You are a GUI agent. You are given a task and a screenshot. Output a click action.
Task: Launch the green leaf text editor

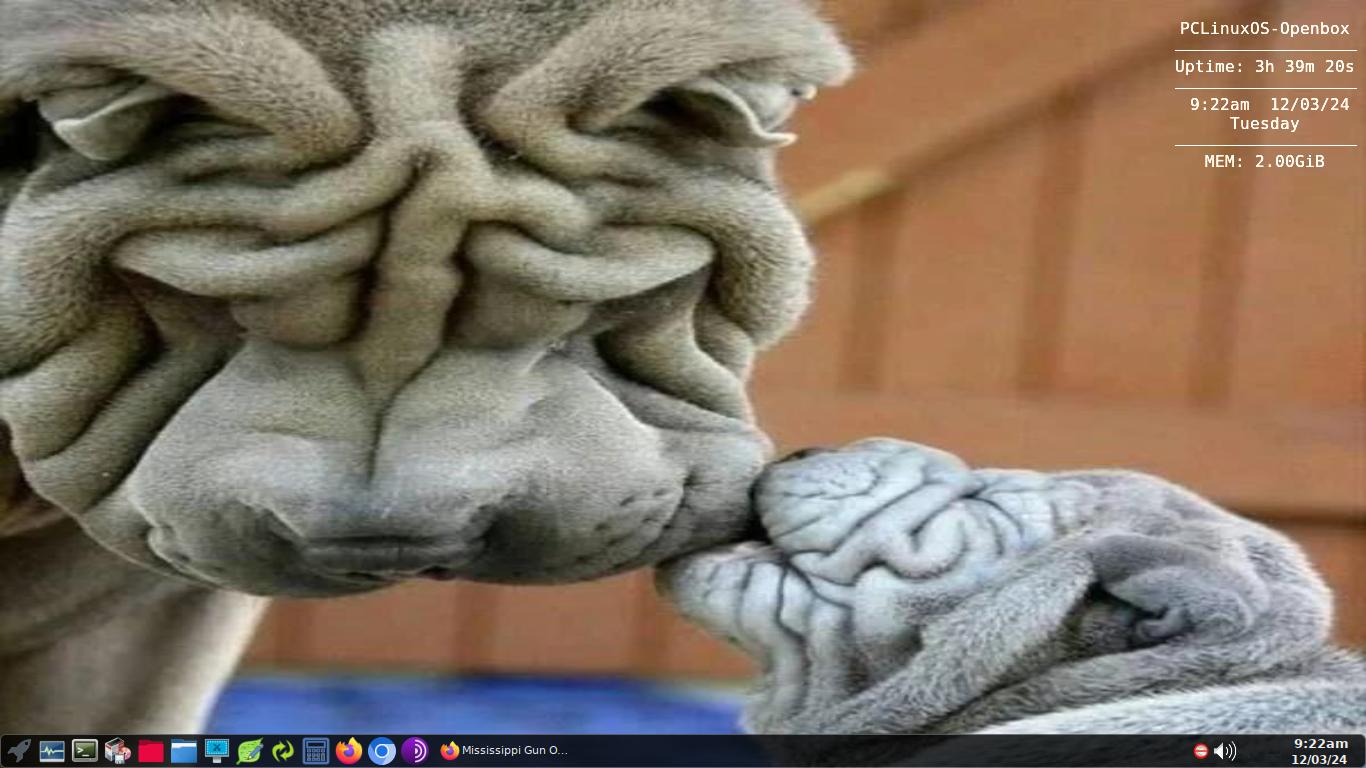[250, 750]
